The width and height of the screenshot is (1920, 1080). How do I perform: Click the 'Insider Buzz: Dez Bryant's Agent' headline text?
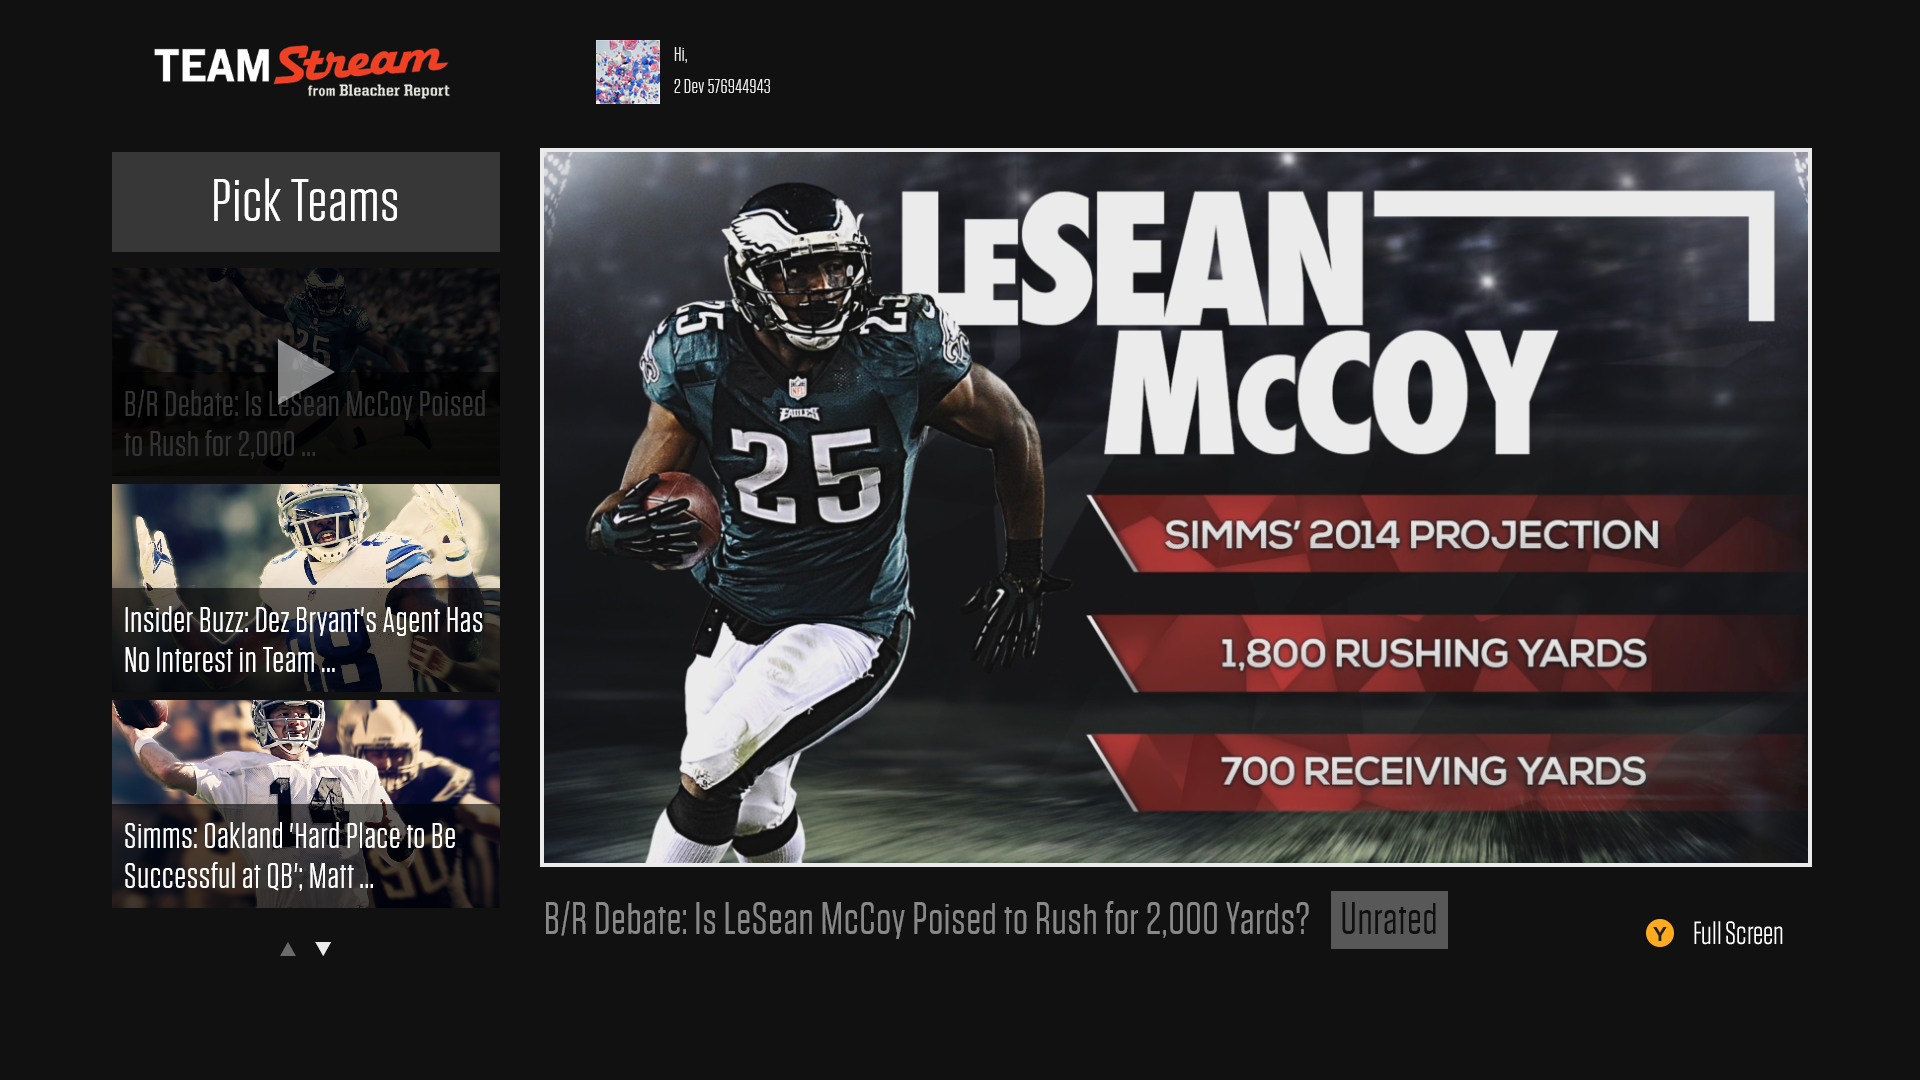click(303, 640)
